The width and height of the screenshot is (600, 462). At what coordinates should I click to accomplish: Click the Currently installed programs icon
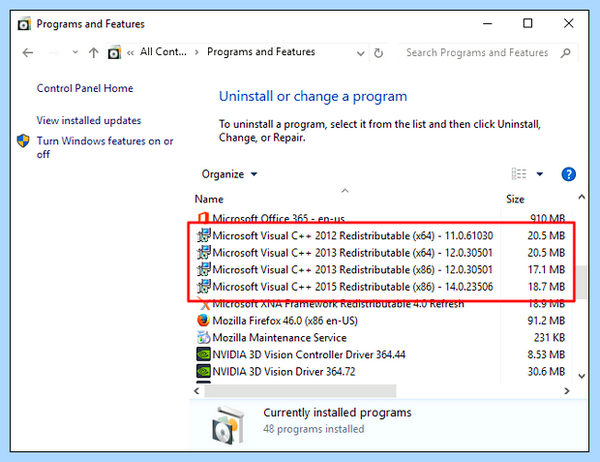click(228, 425)
